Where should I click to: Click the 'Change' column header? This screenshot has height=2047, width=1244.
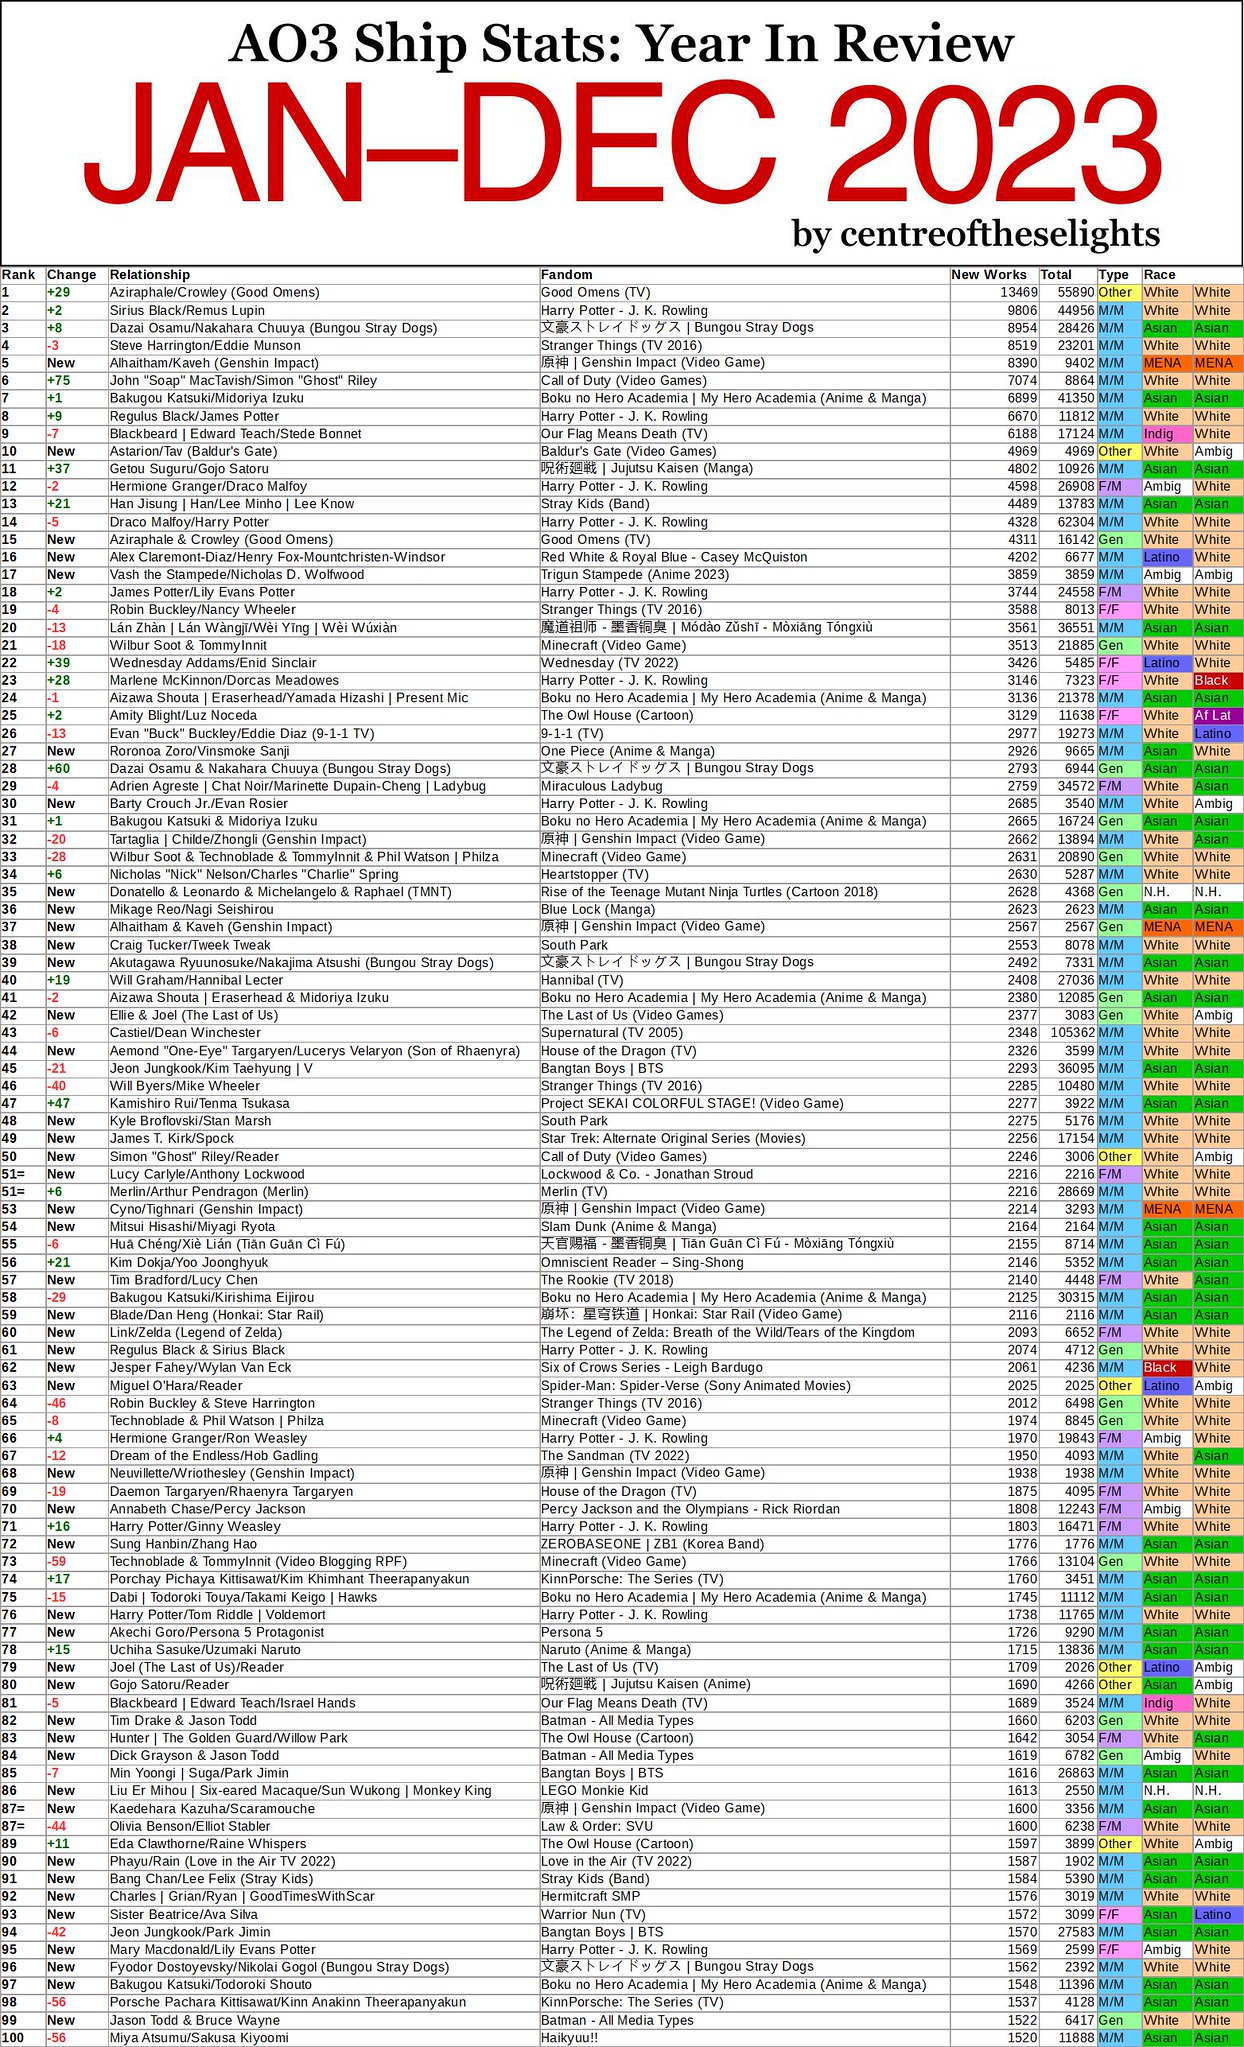point(72,275)
